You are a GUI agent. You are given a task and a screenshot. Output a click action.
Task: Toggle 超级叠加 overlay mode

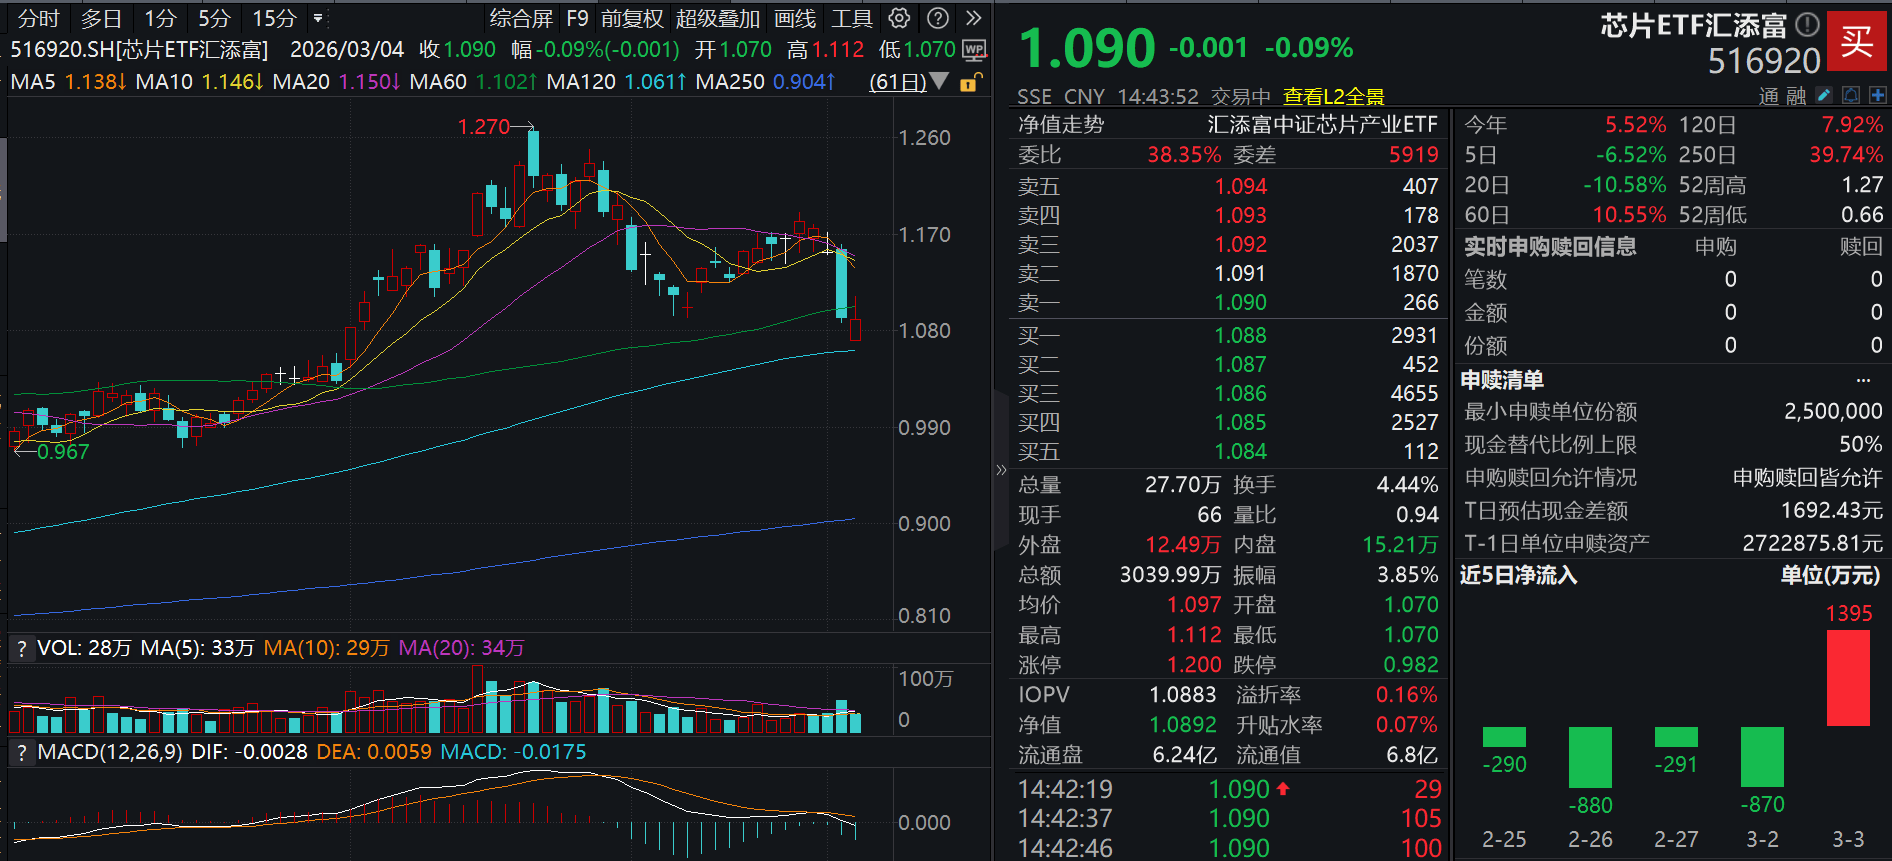pos(717,18)
